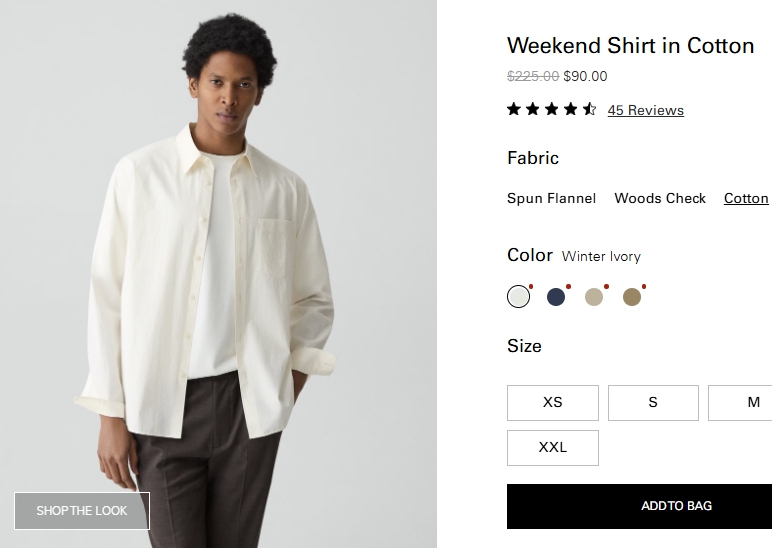Pick the light beige color swatch

click(x=594, y=297)
